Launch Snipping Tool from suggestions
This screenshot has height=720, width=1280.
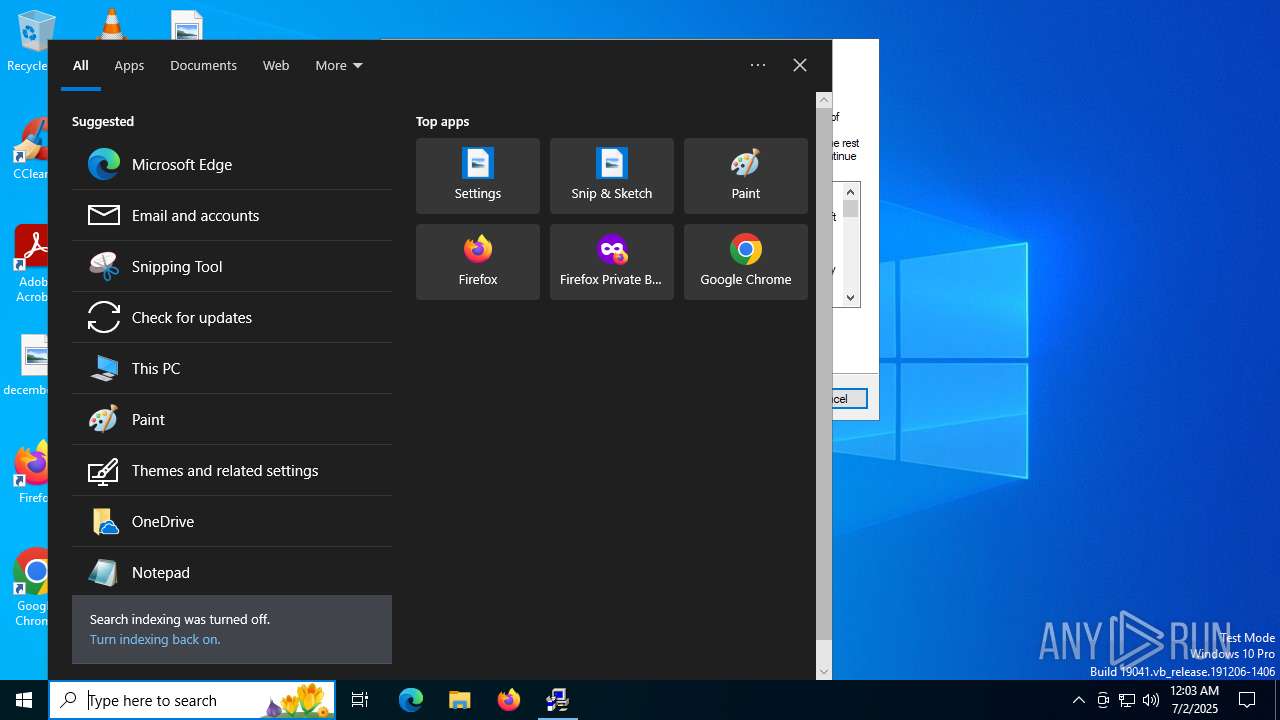coord(232,266)
